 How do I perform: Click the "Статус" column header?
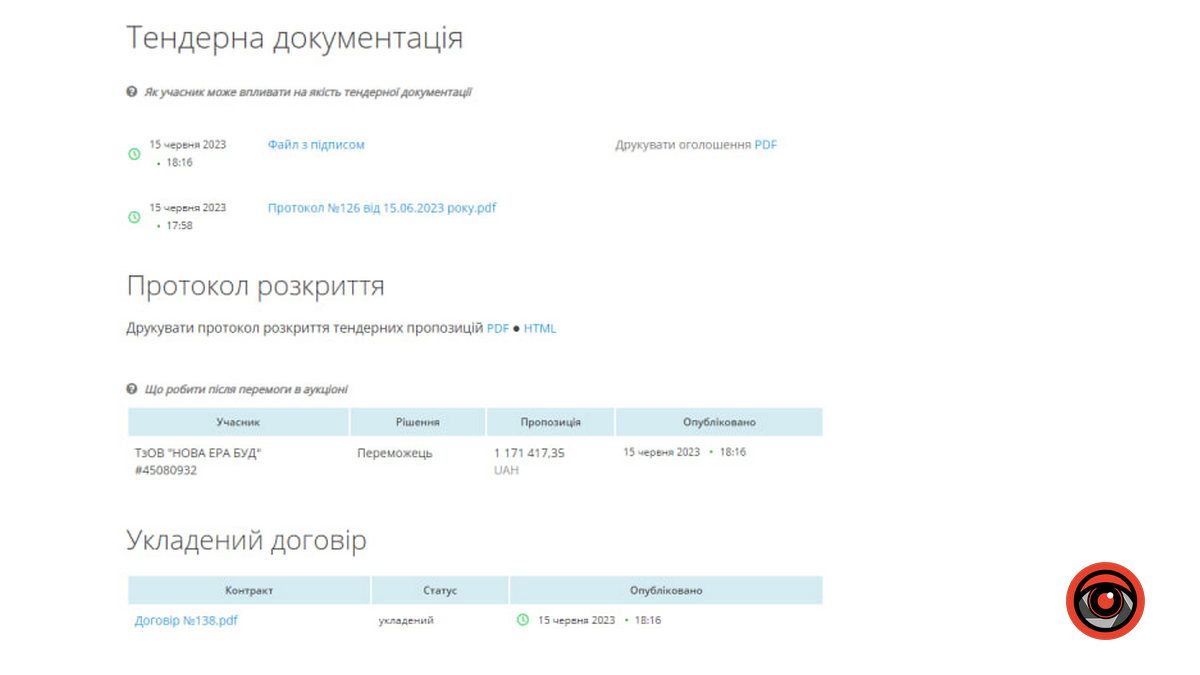click(x=440, y=590)
